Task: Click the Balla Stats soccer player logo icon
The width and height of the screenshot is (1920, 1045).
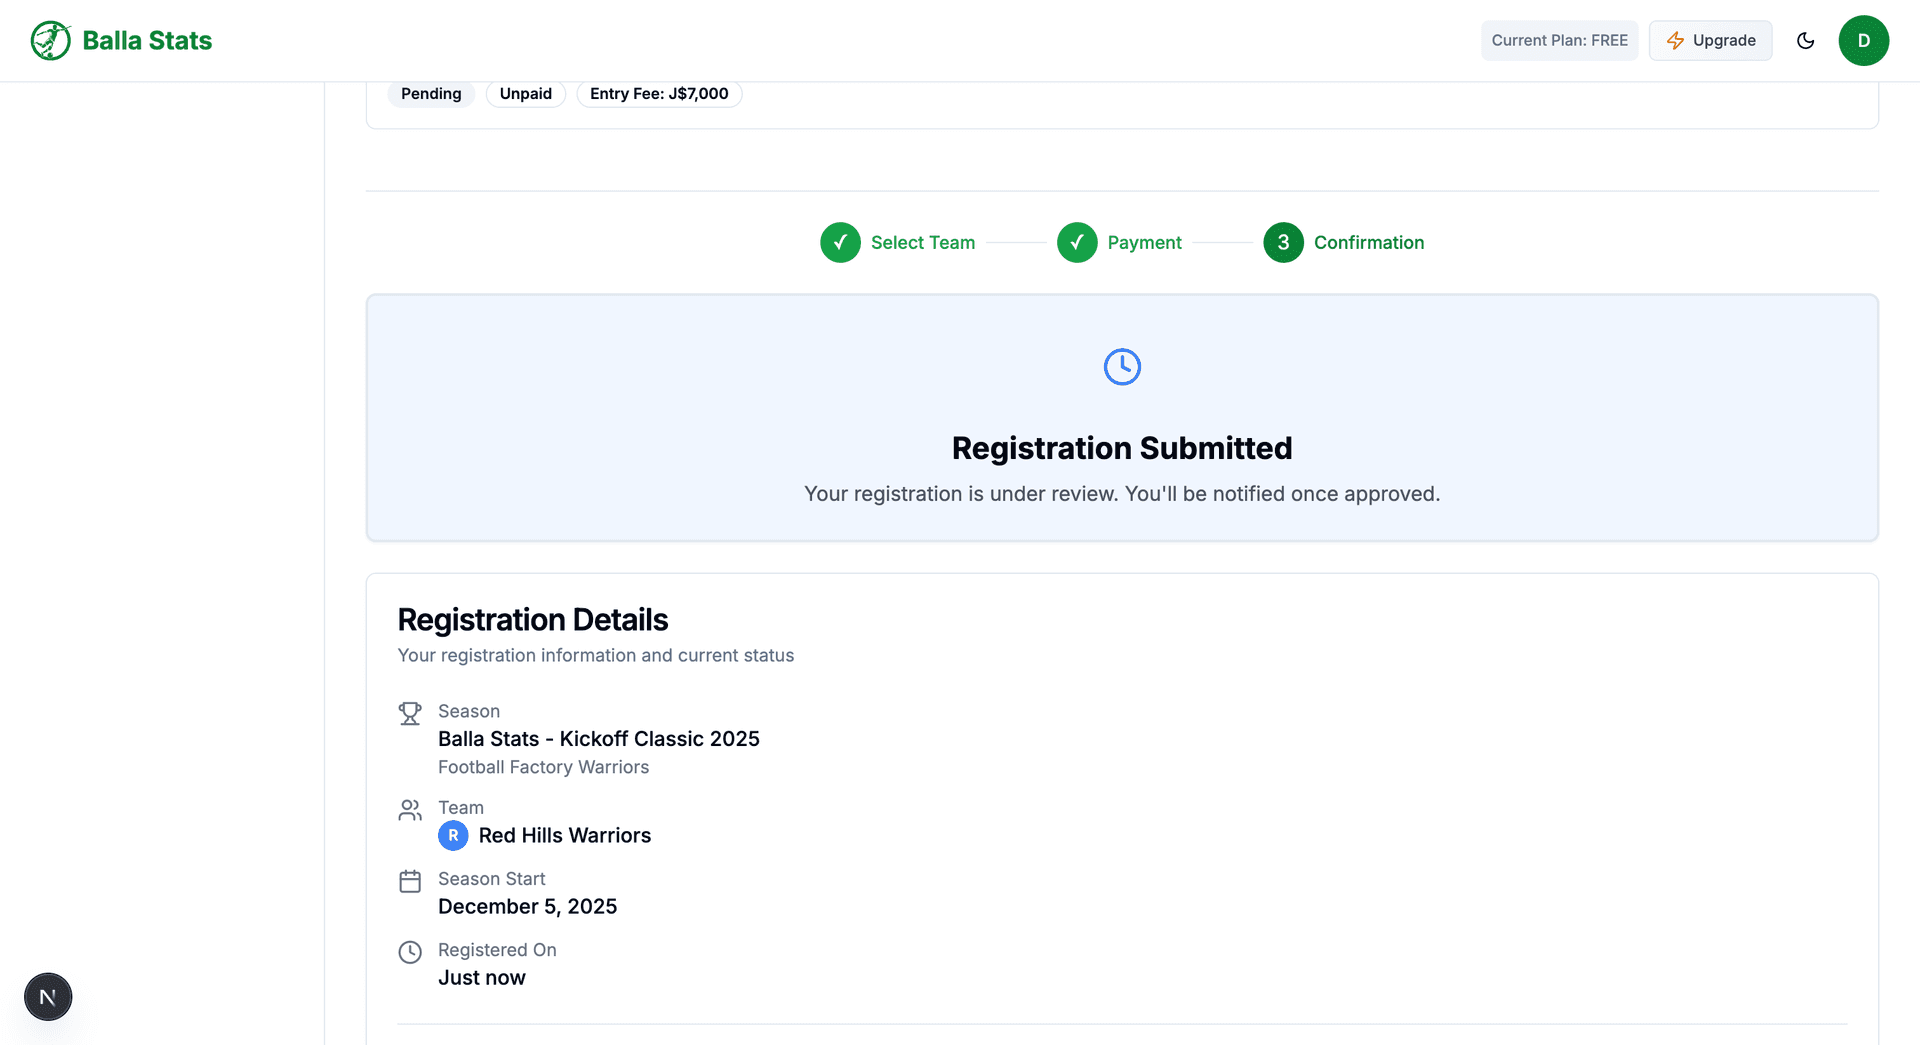Action: [x=50, y=40]
